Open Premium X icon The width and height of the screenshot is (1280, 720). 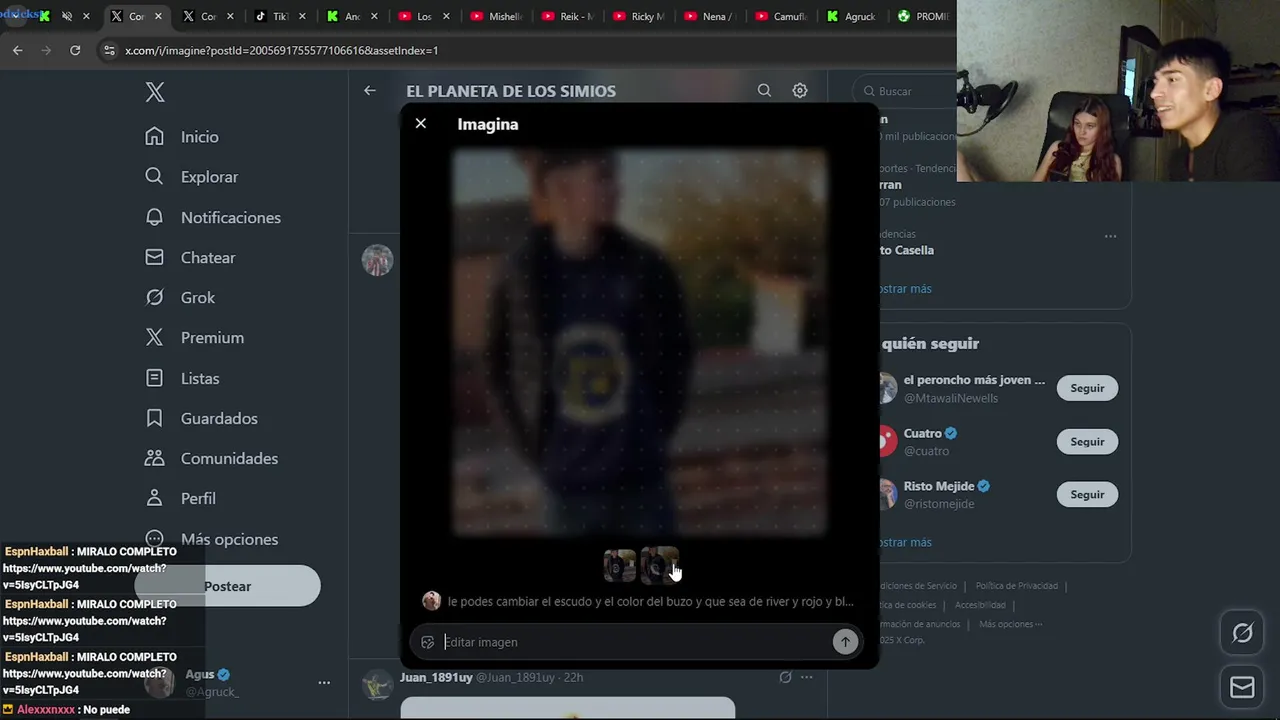[x=154, y=337]
